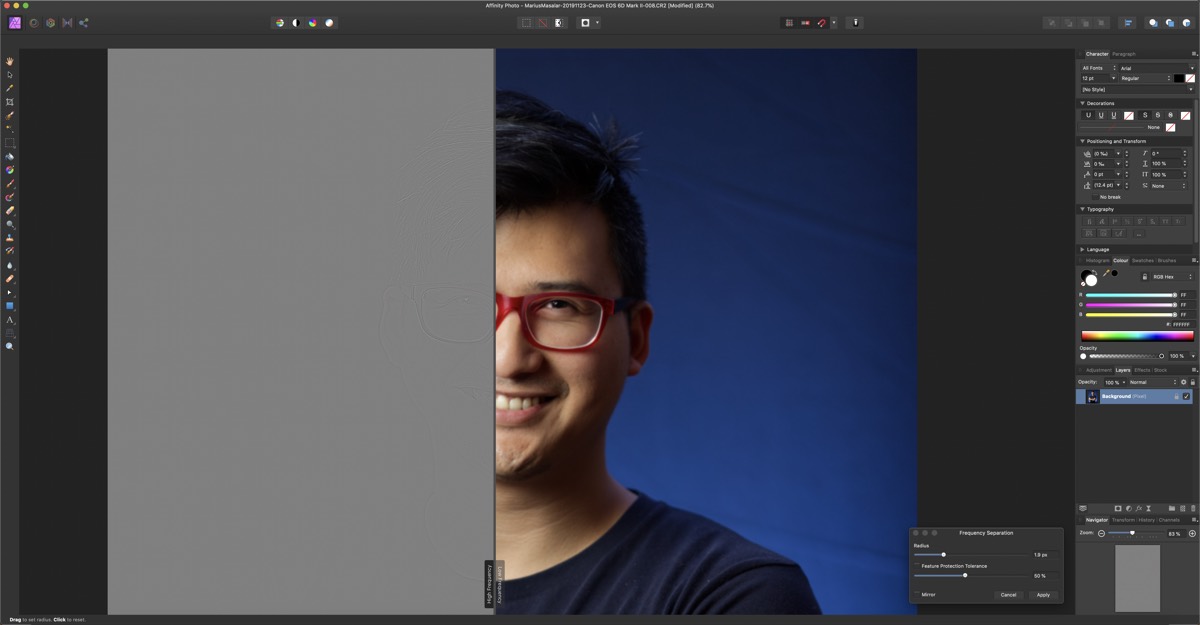Open the All Fonts collection dropdown
The height and width of the screenshot is (625, 1200).
(x=1098, y=68)
